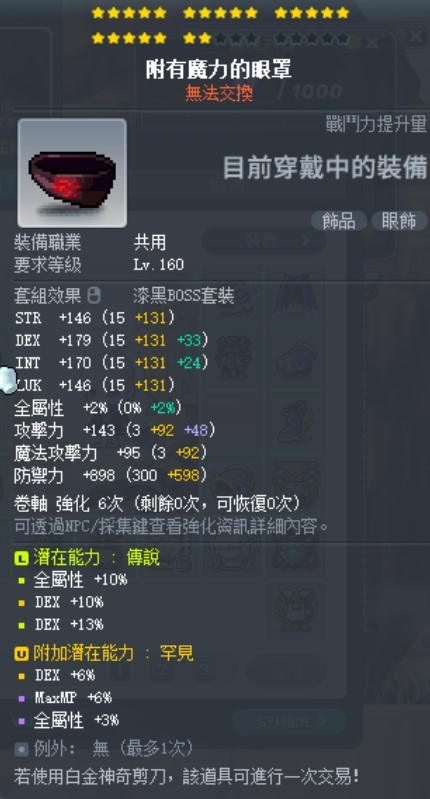Click the item name 附有魔力的眼罩
430x799 pixels.
(219, 70)
